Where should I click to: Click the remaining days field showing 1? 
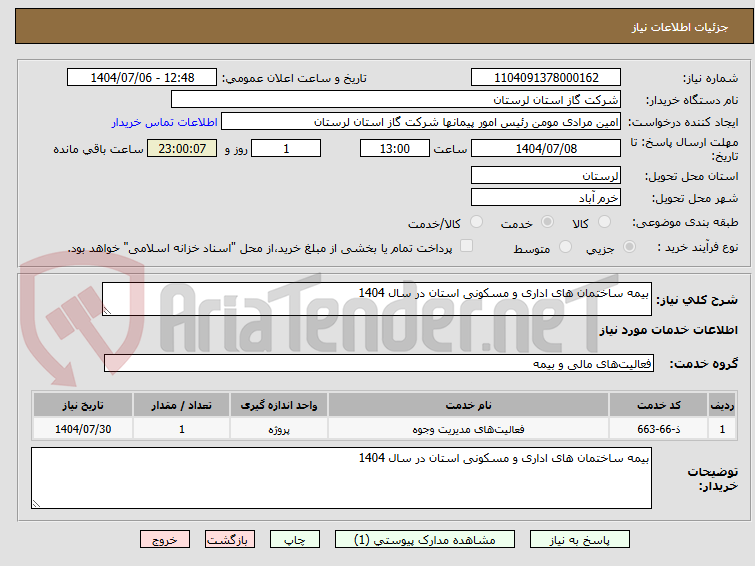coord(286,148)
